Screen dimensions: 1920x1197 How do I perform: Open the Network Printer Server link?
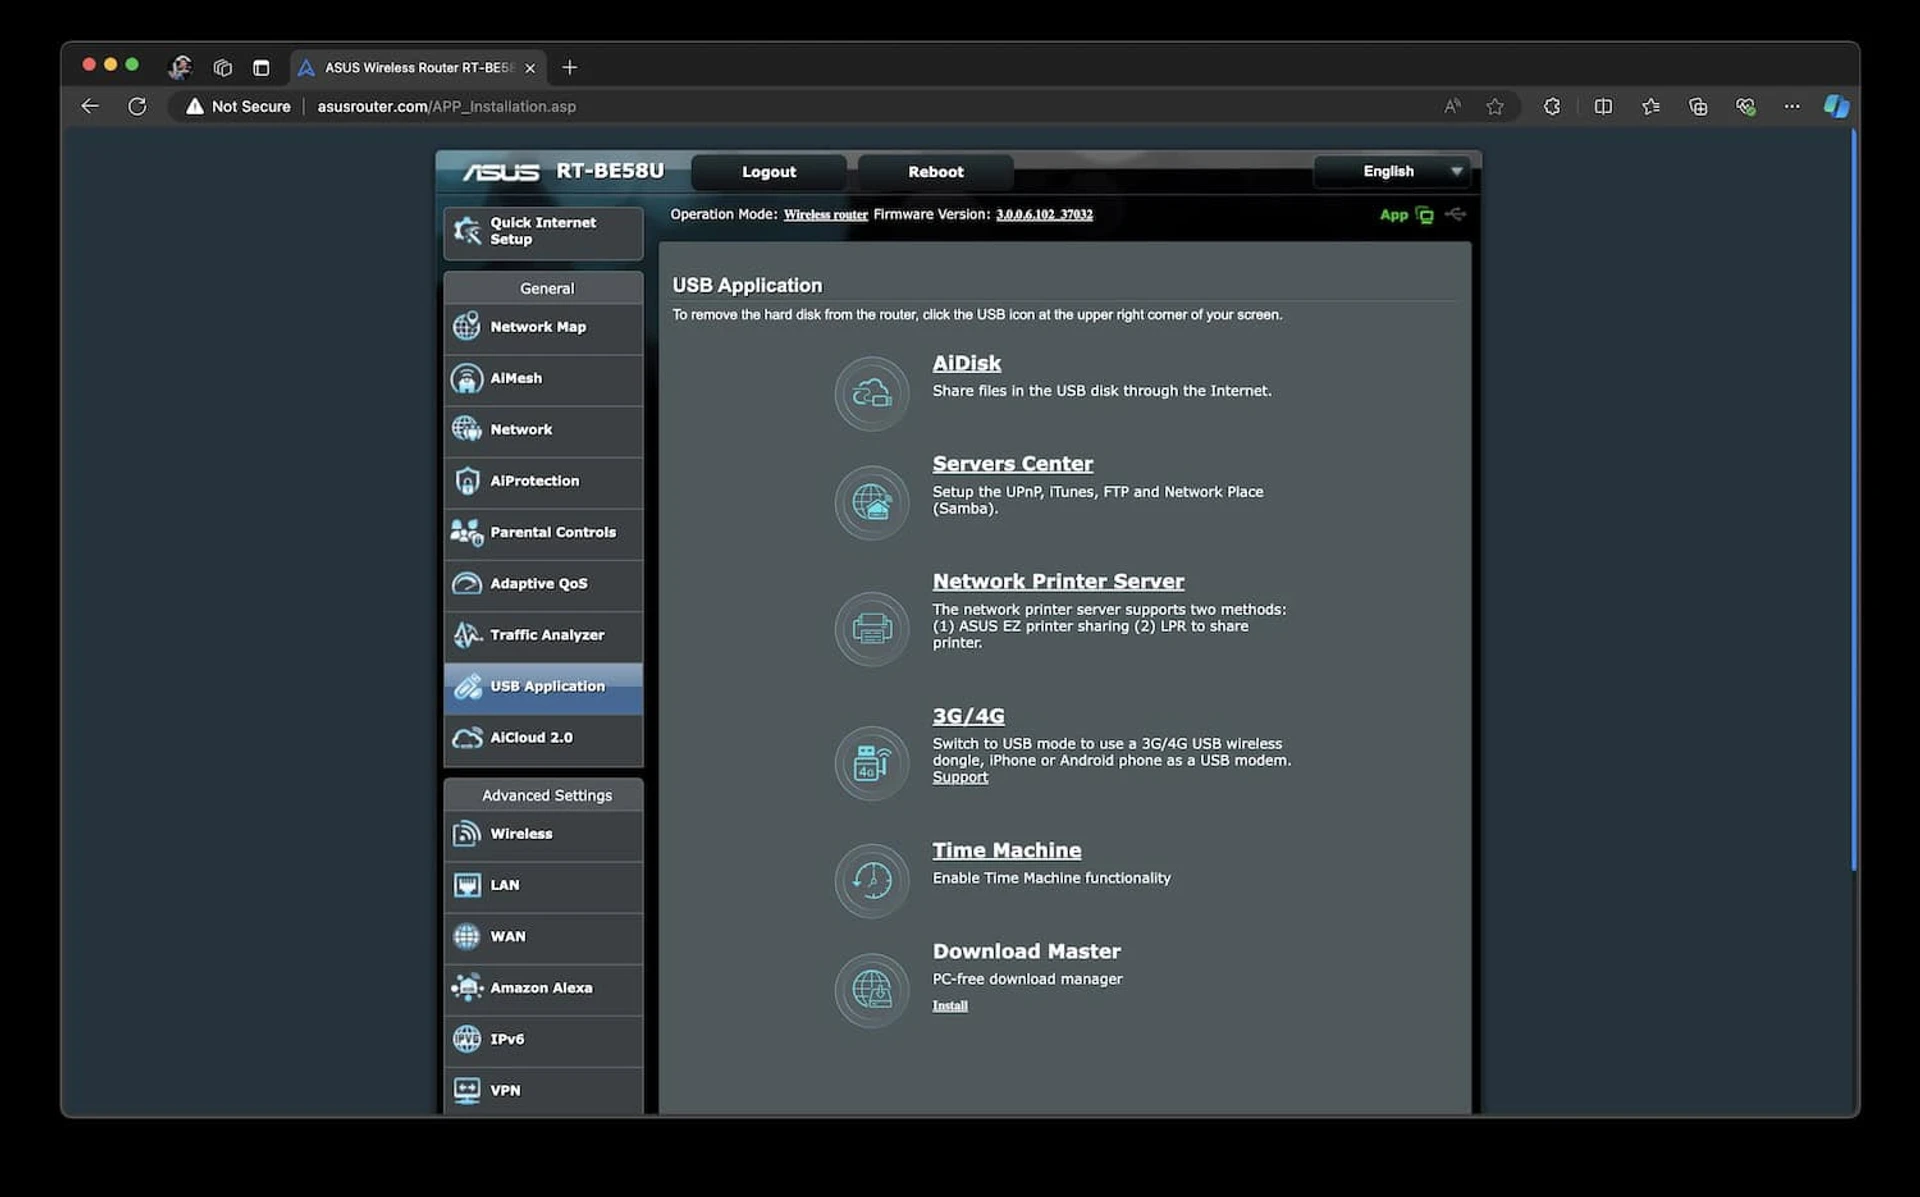1058,582
